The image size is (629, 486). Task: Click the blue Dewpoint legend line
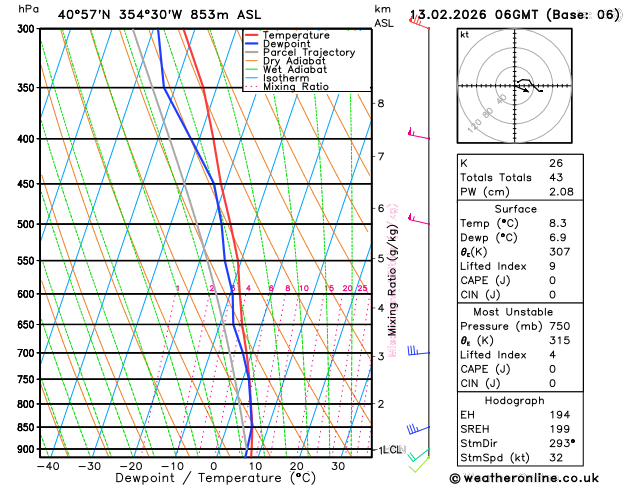252,44
